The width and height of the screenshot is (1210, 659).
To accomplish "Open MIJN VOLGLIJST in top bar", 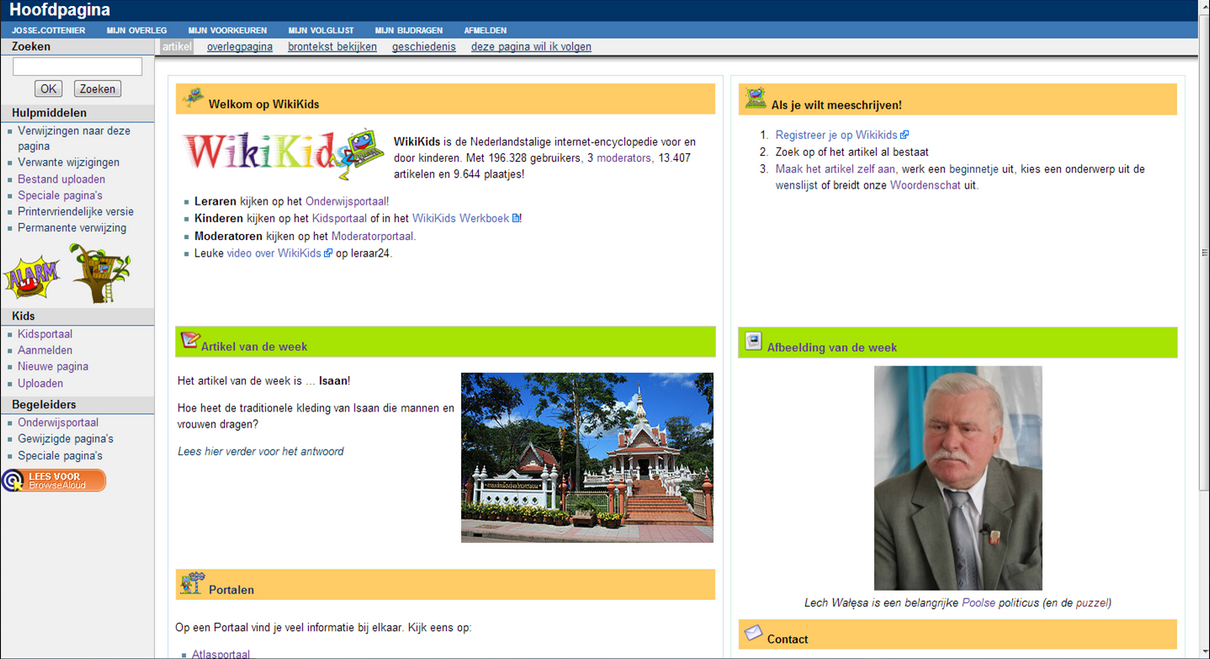I will [x=321, y=31].
